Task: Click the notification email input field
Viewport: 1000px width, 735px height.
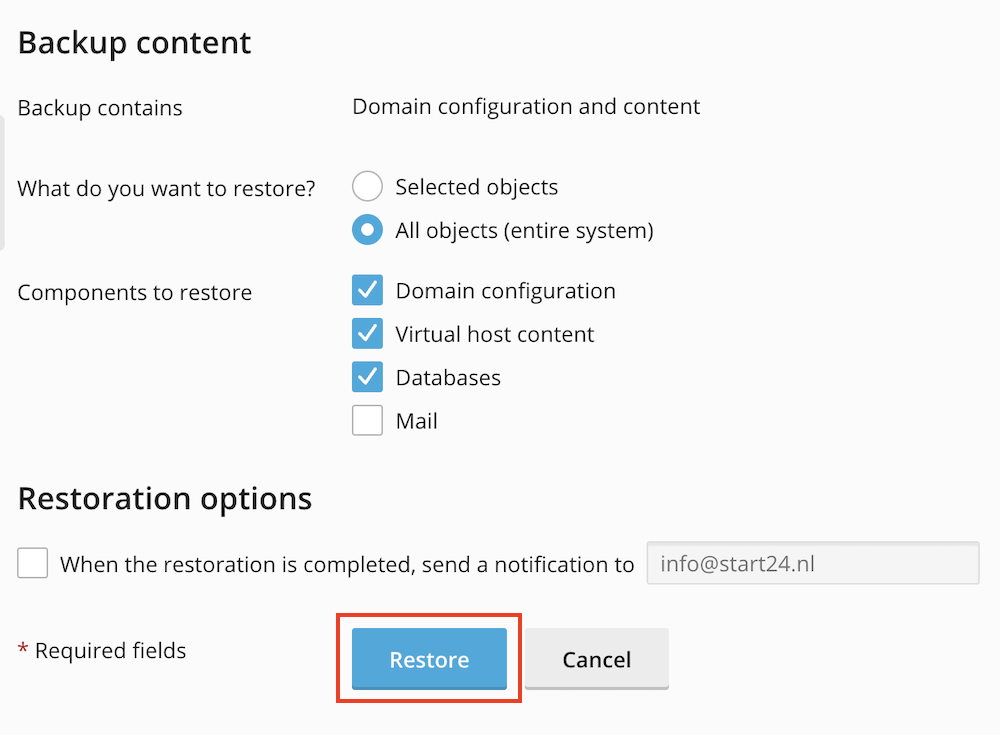Action: [x=812, y=563]
